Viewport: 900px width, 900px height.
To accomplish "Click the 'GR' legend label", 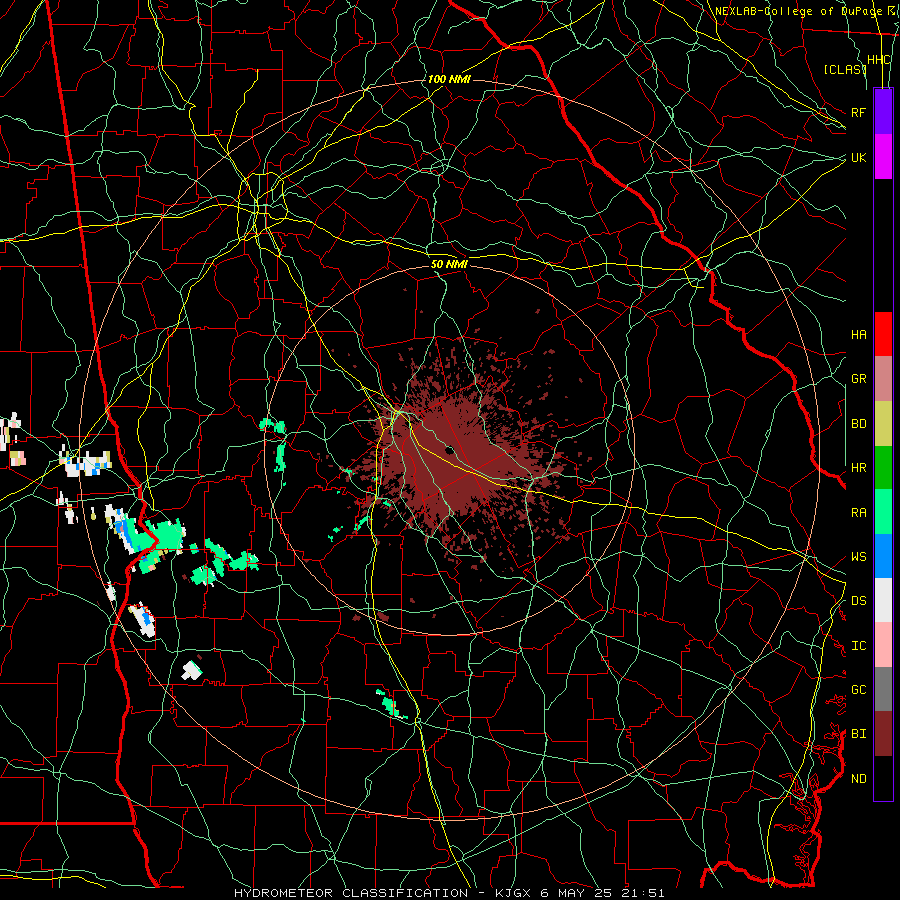I will (x=858, y=379).
